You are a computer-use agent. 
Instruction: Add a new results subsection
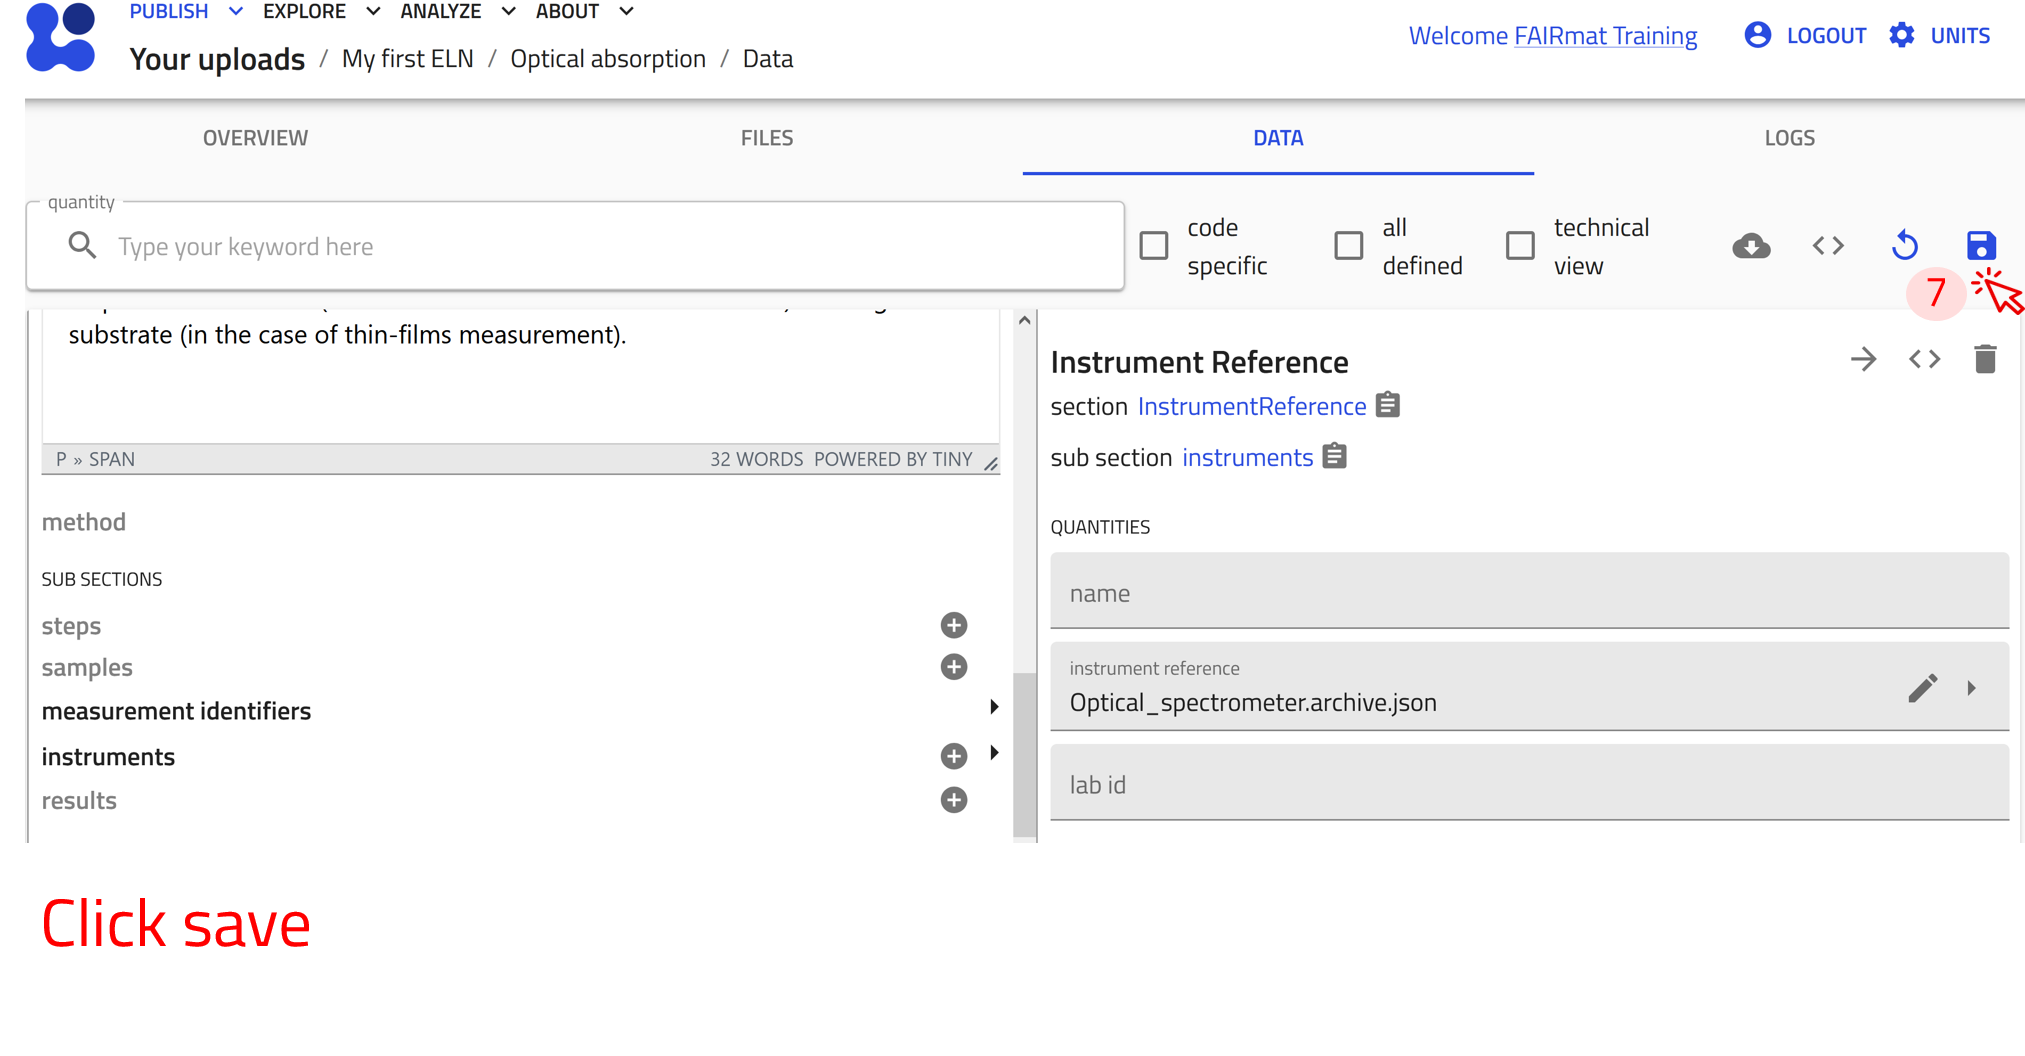click(953, 800)
